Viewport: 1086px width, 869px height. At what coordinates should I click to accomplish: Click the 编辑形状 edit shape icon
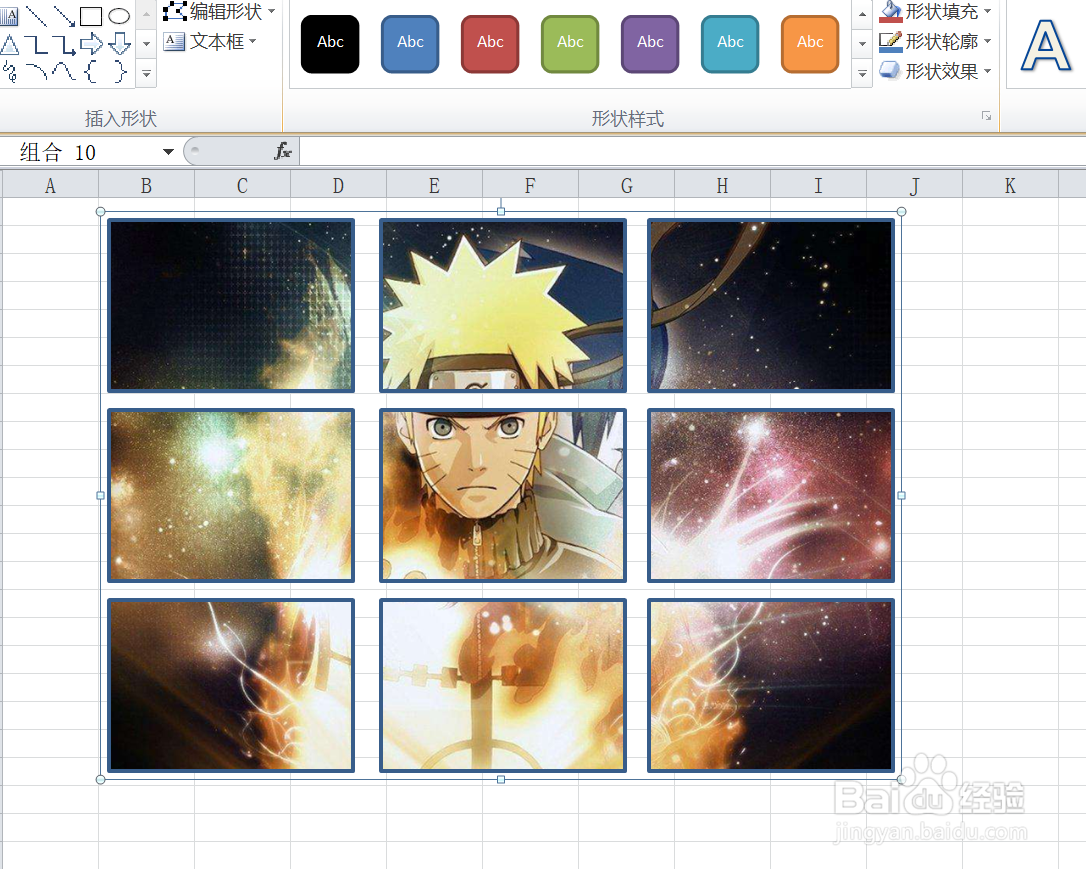pyautogui.click(x=175, y=11)
